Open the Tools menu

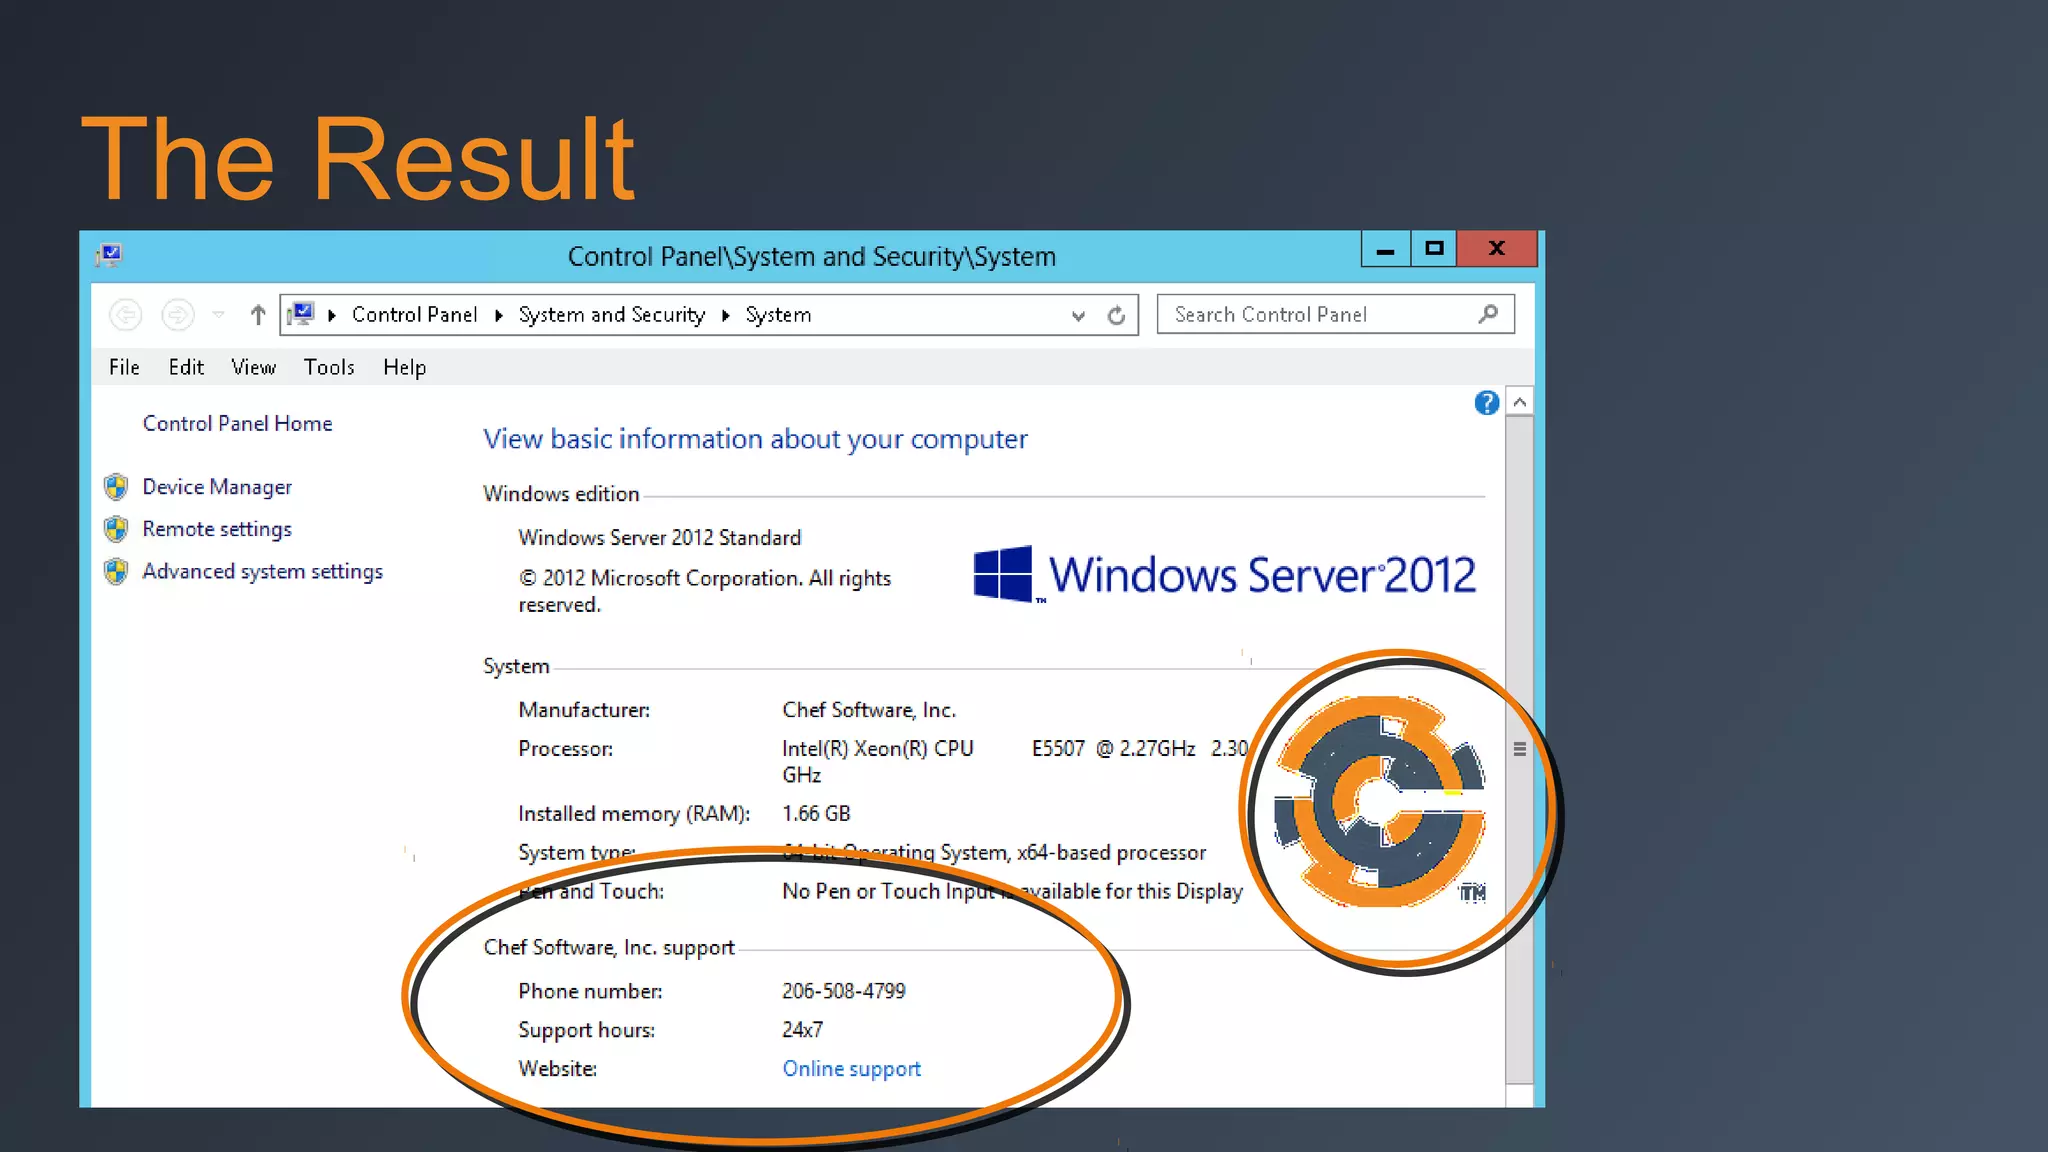tap(329, 367)
